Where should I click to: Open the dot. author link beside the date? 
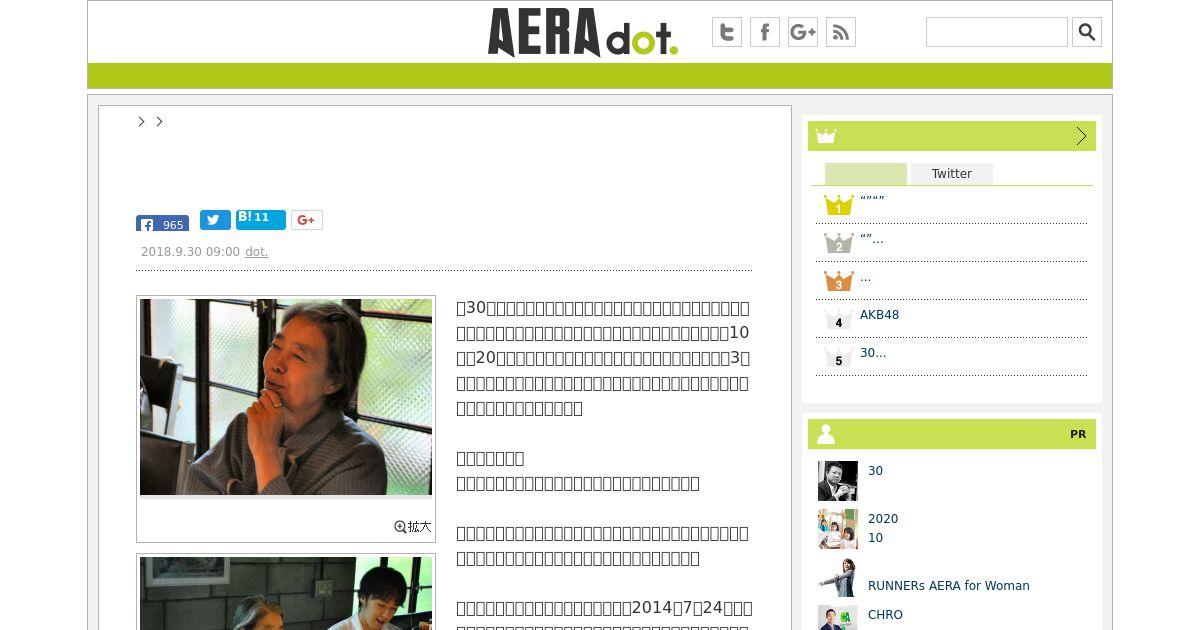[257, 252]
